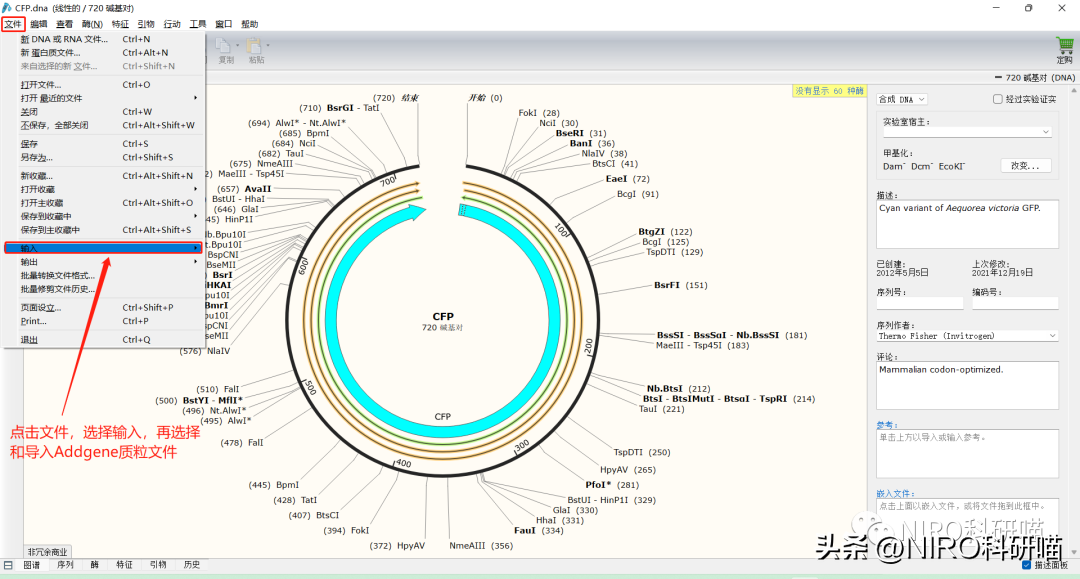1080x579 pixels.
Task: Switch to the 序列 tab
Action: coord(65,565)
